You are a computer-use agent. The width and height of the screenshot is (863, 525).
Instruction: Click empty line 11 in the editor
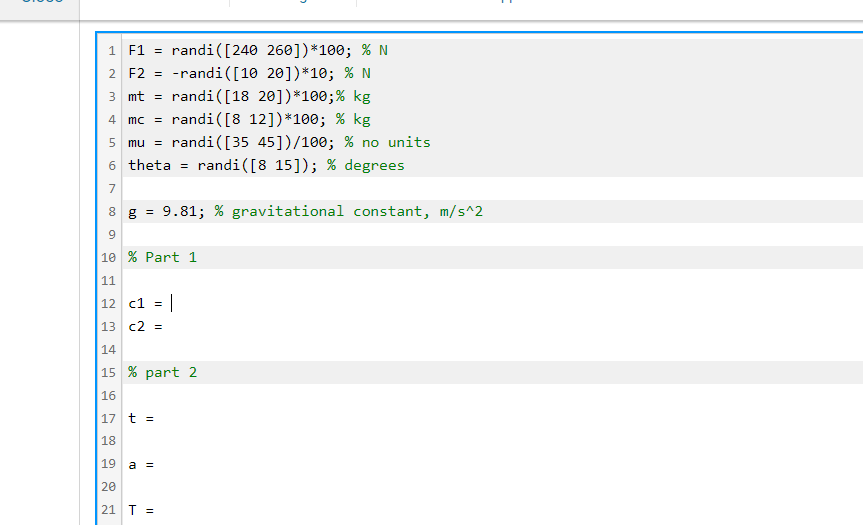(x=493, y=281)
